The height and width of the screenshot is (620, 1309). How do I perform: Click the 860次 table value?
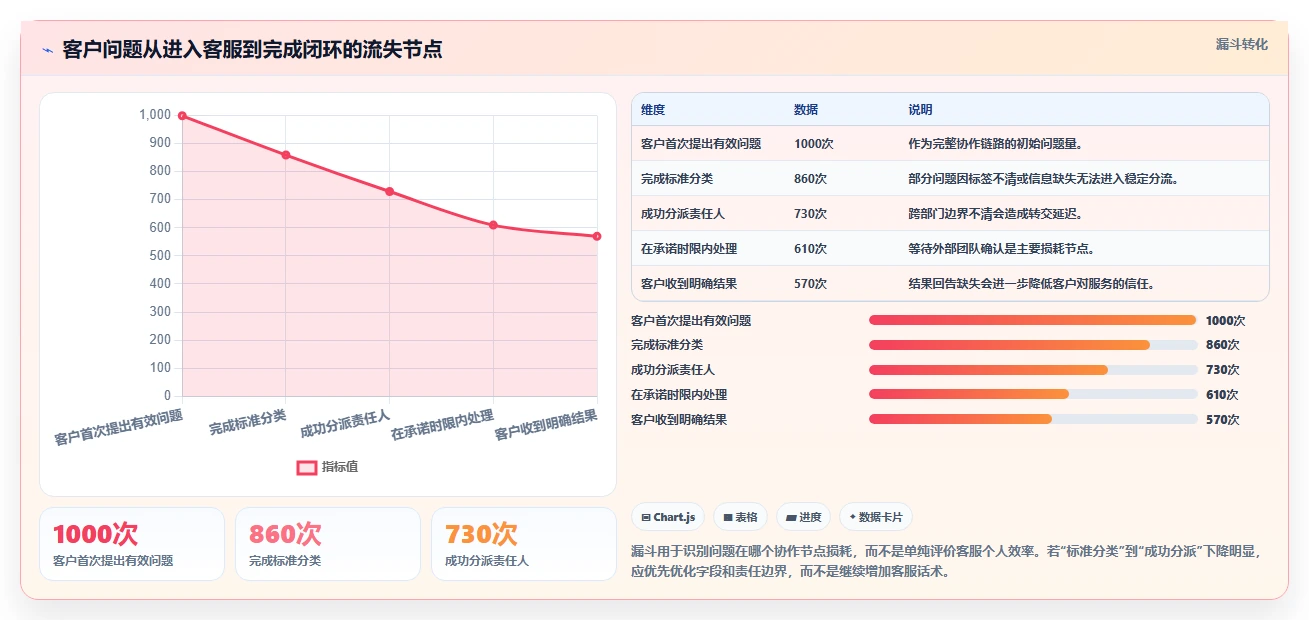coord(811,179)
